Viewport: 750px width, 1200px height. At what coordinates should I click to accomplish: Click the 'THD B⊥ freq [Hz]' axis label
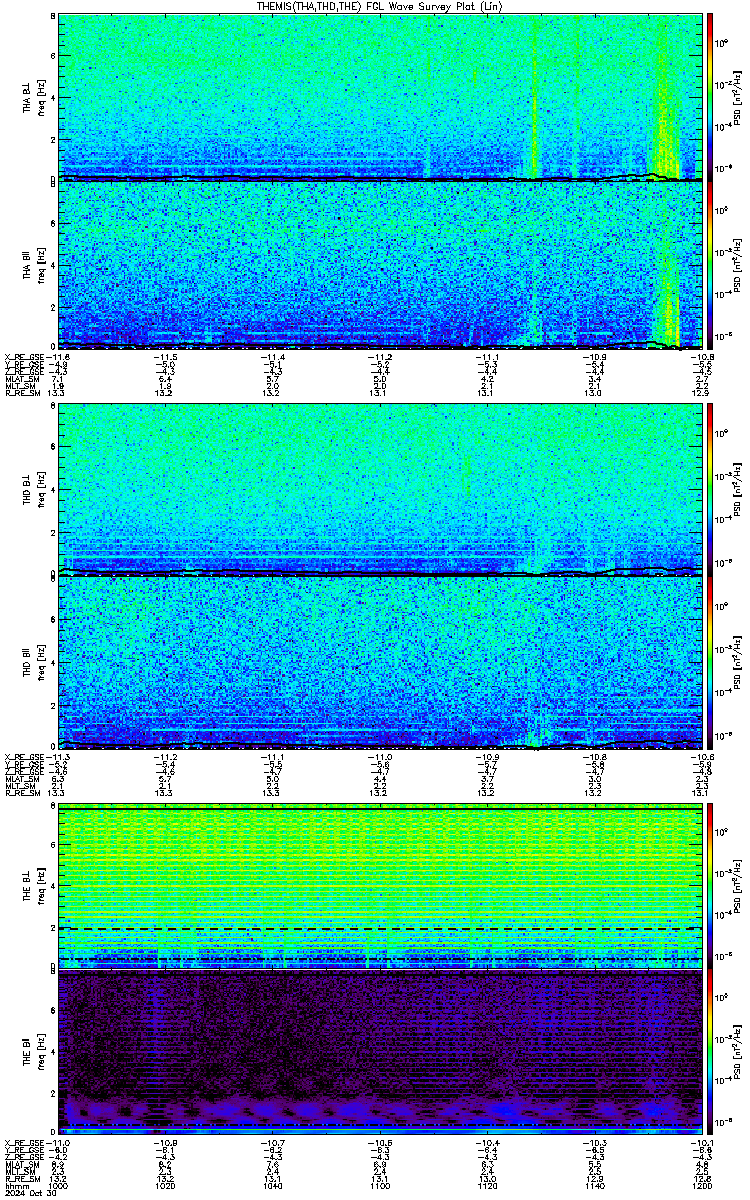(x=33, y=488)
